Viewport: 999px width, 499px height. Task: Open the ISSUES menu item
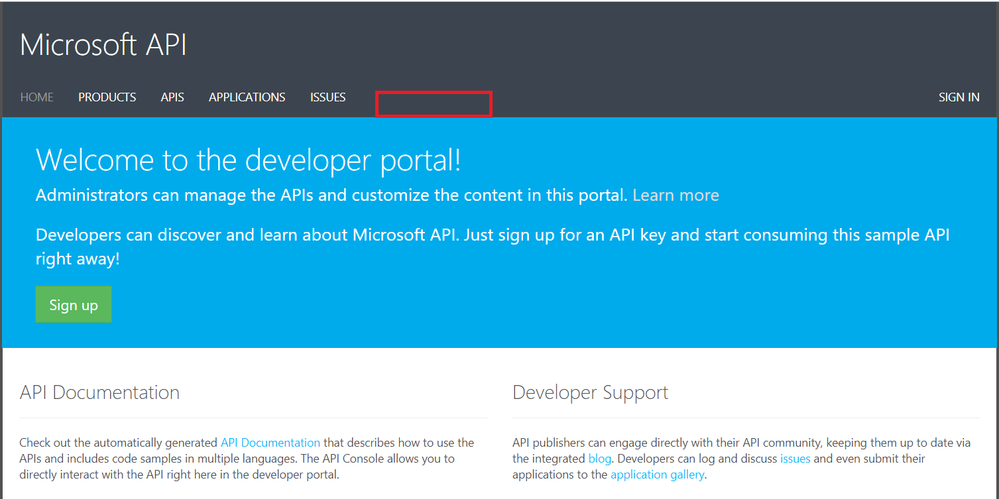pyautogui.click(x=328, y=98)
